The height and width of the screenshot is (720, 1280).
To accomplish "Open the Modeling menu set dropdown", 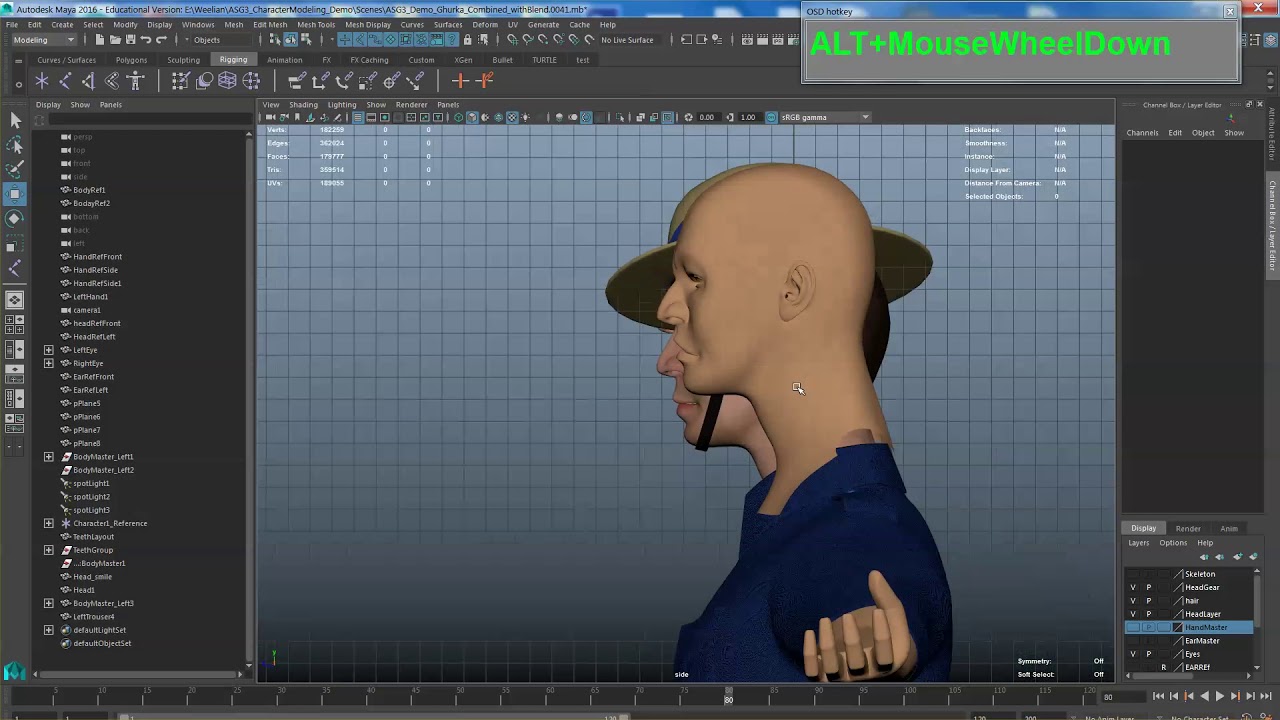I will click(x=44, y=40).
